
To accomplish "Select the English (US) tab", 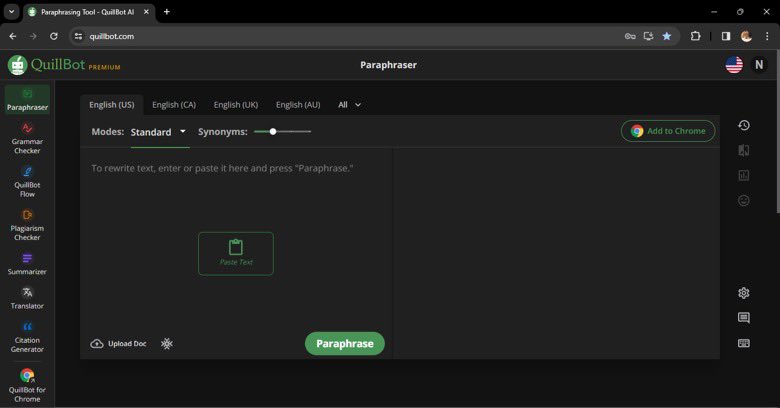I will click(x=112, y=104).
